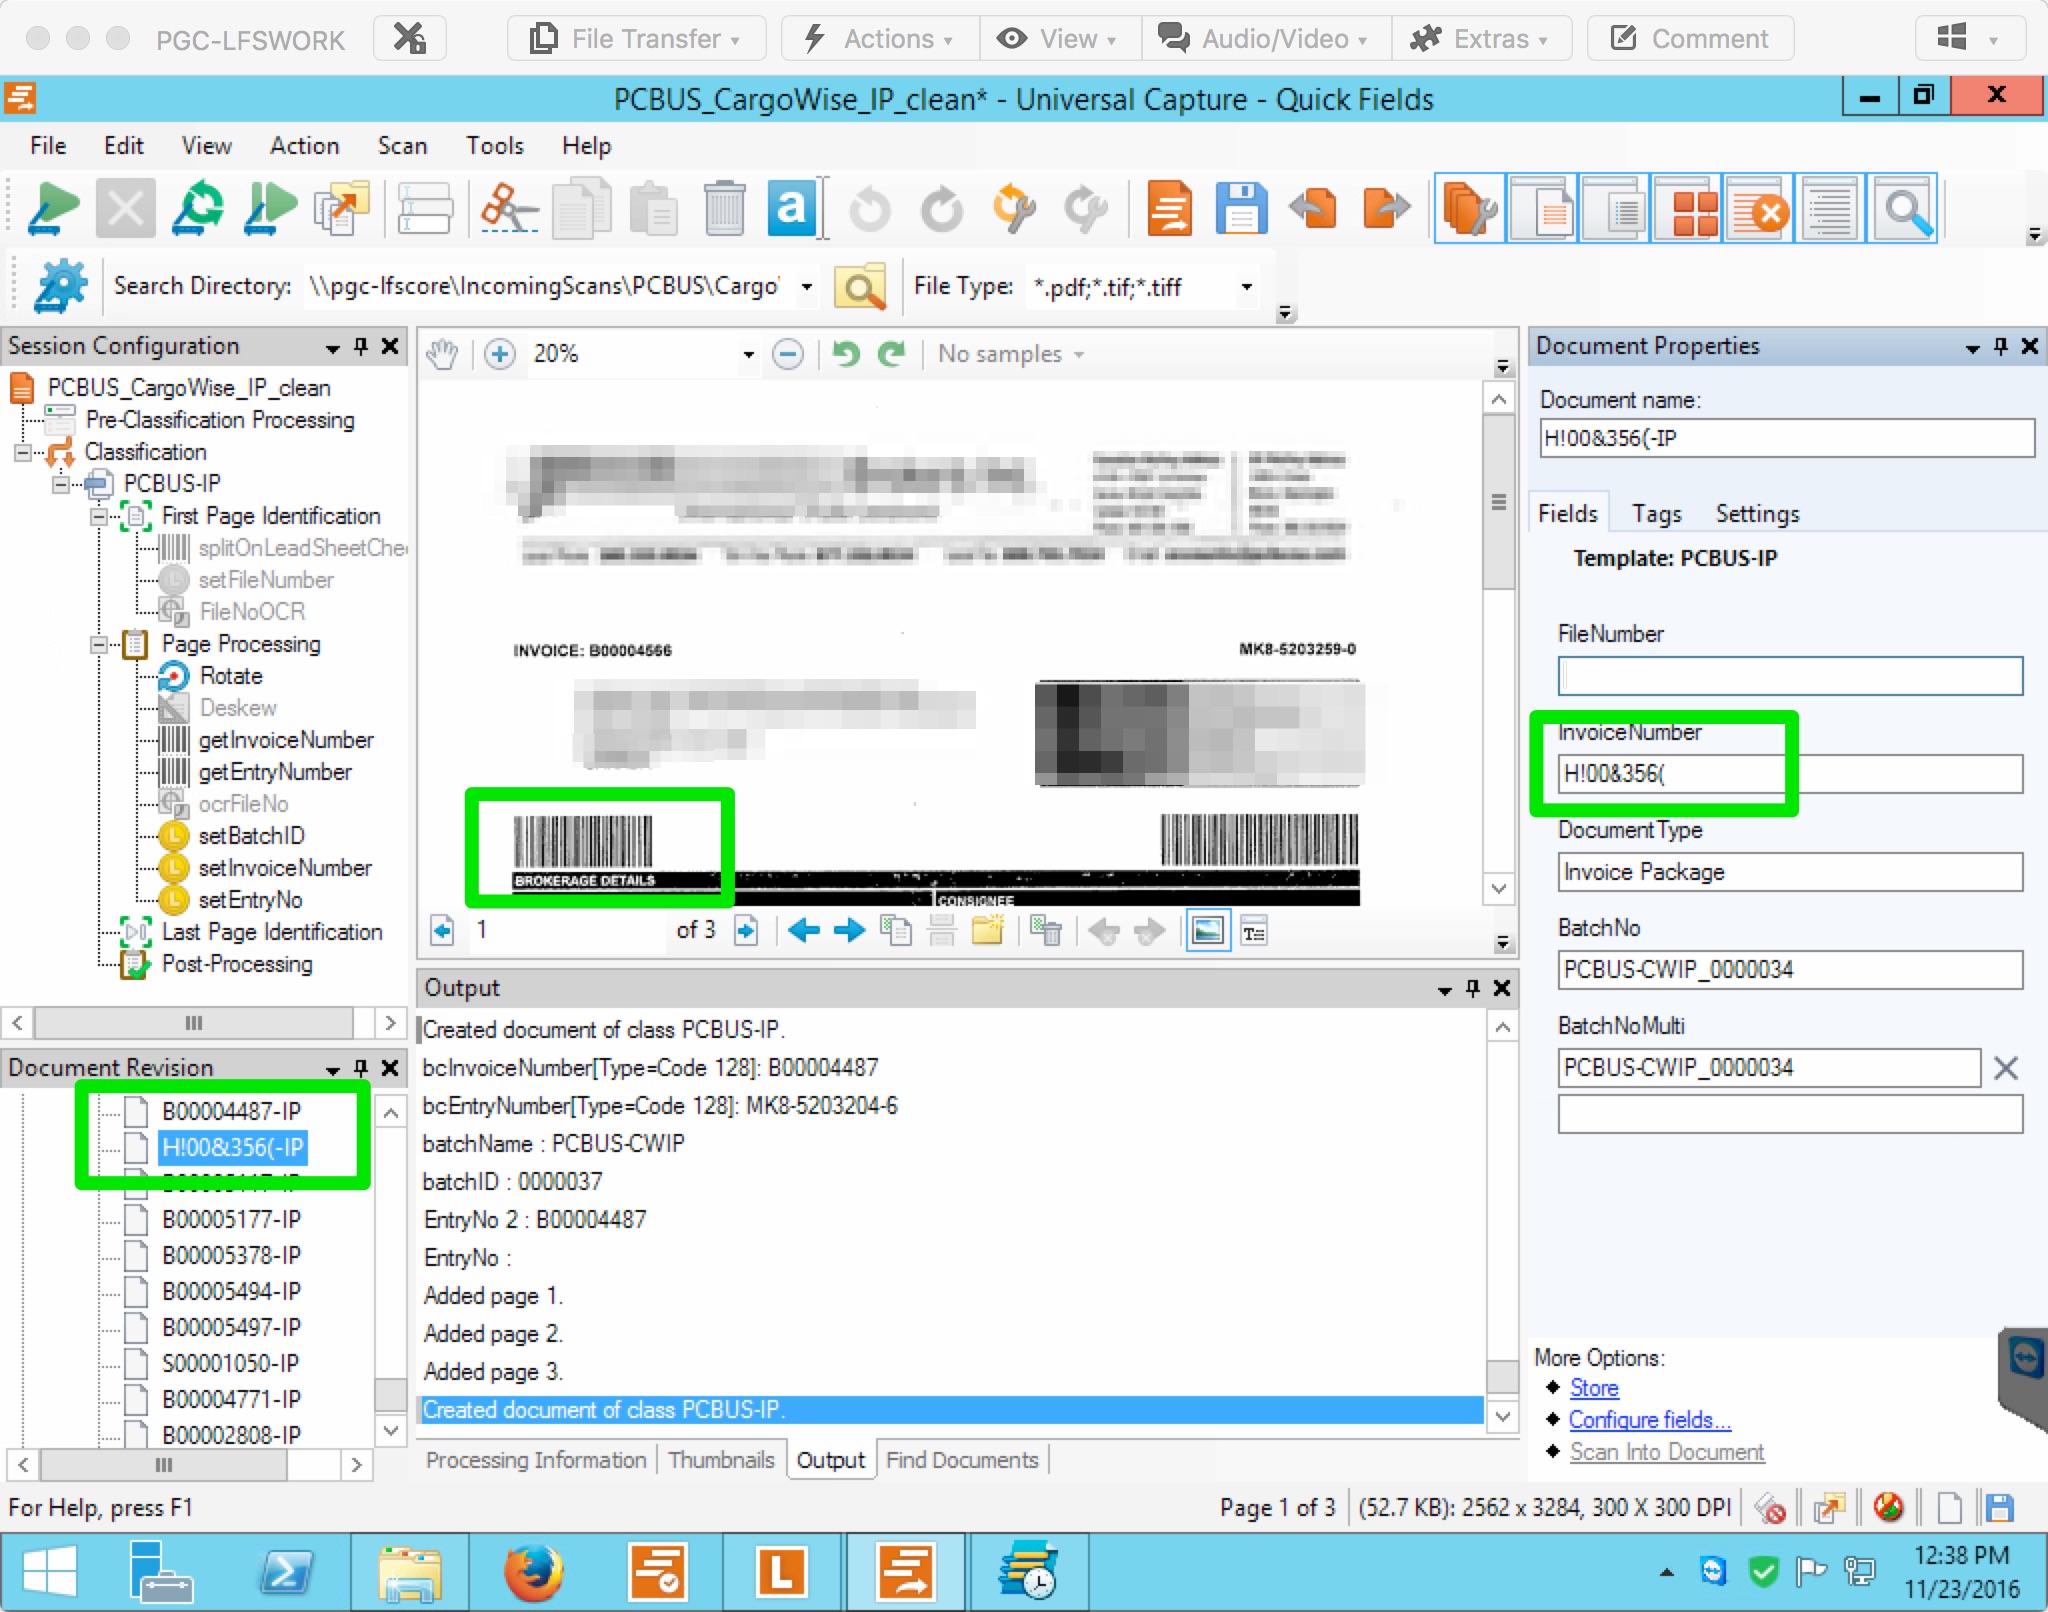Open the Tools menu
This screenshot has height=1612, width=2048.
click(x=494, y=146)
